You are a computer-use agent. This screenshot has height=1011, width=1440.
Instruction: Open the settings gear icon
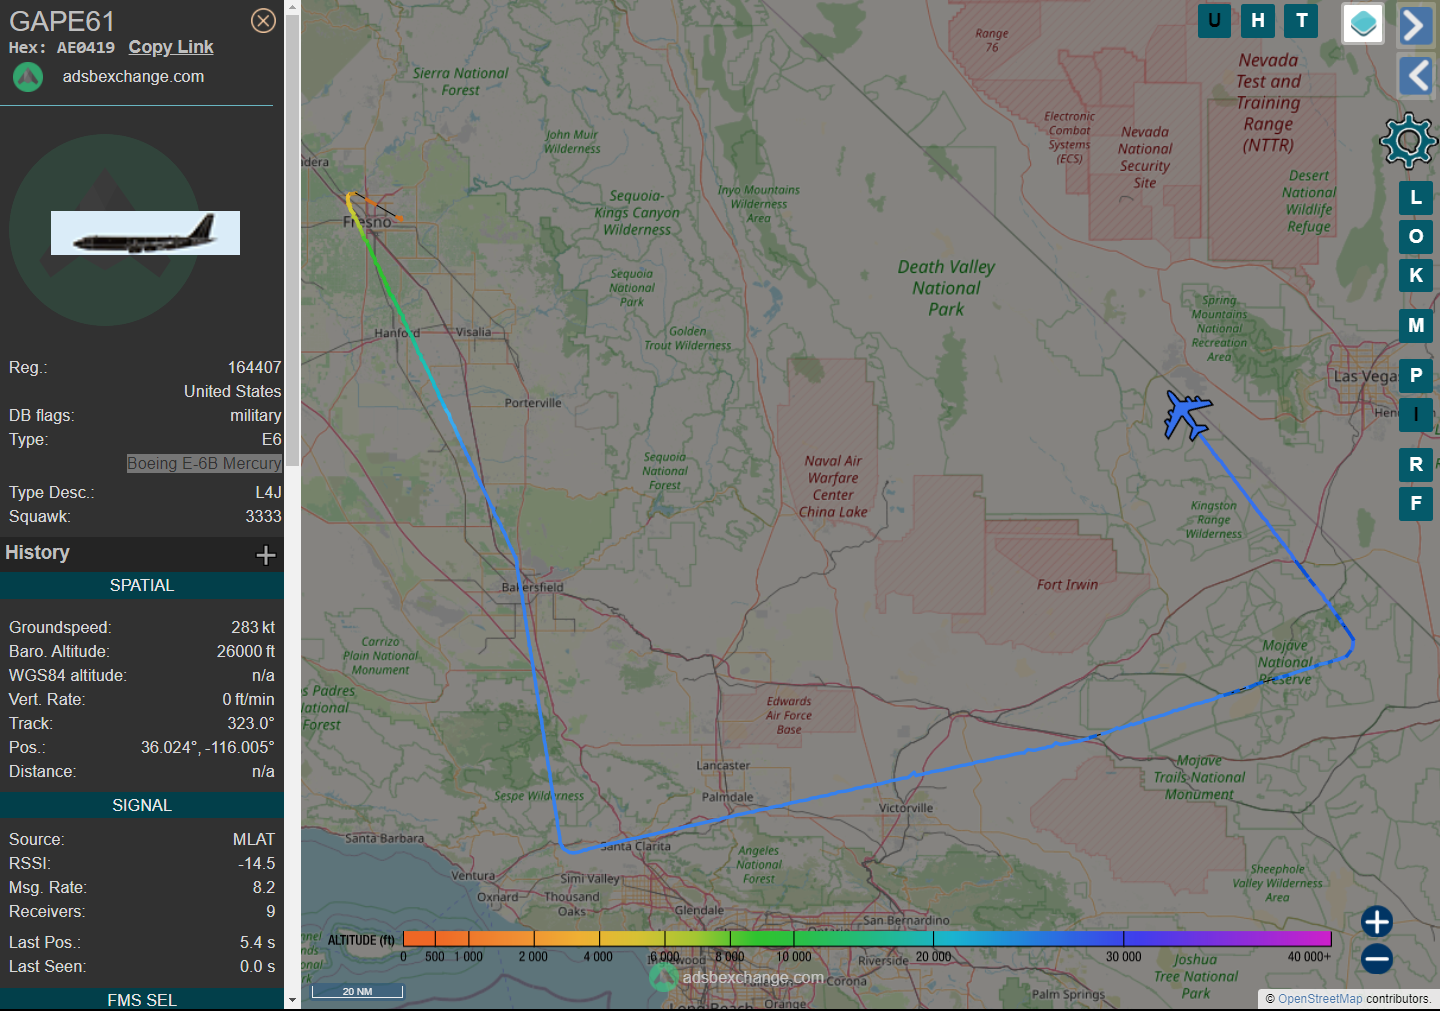(1408, 141)
